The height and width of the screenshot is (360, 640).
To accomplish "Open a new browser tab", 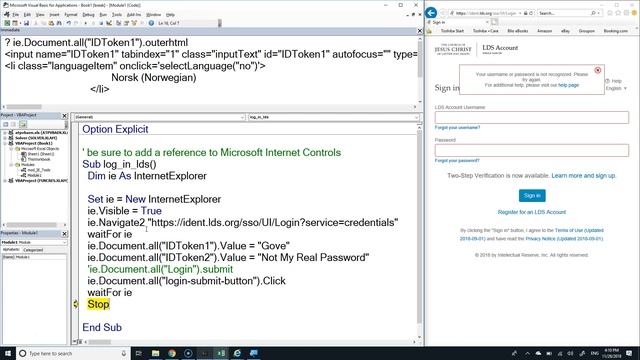I will [x=495, y=22].
